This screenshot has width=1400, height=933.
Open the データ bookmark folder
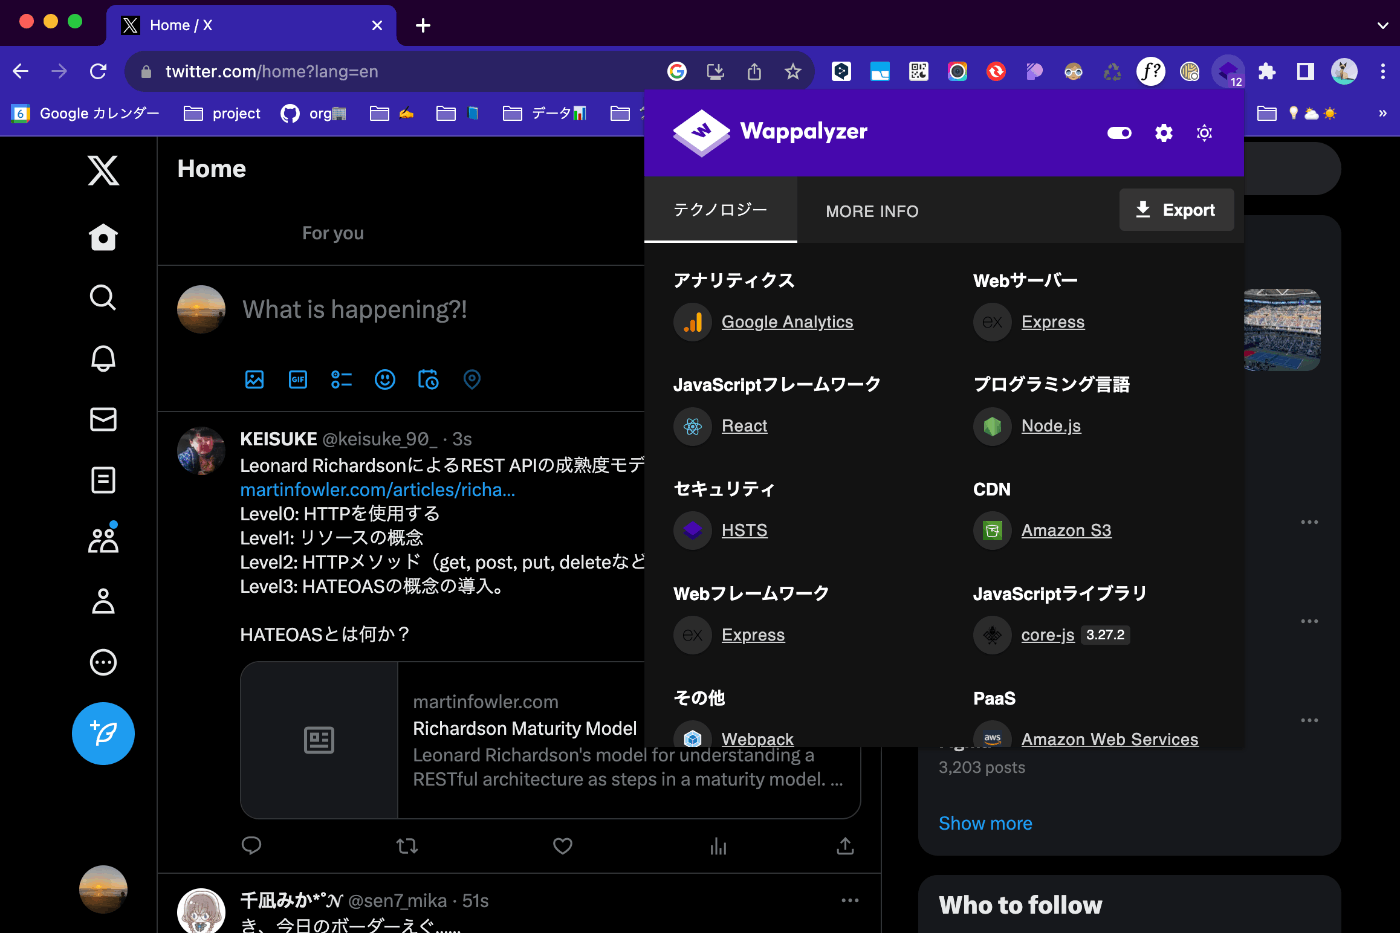545,114
